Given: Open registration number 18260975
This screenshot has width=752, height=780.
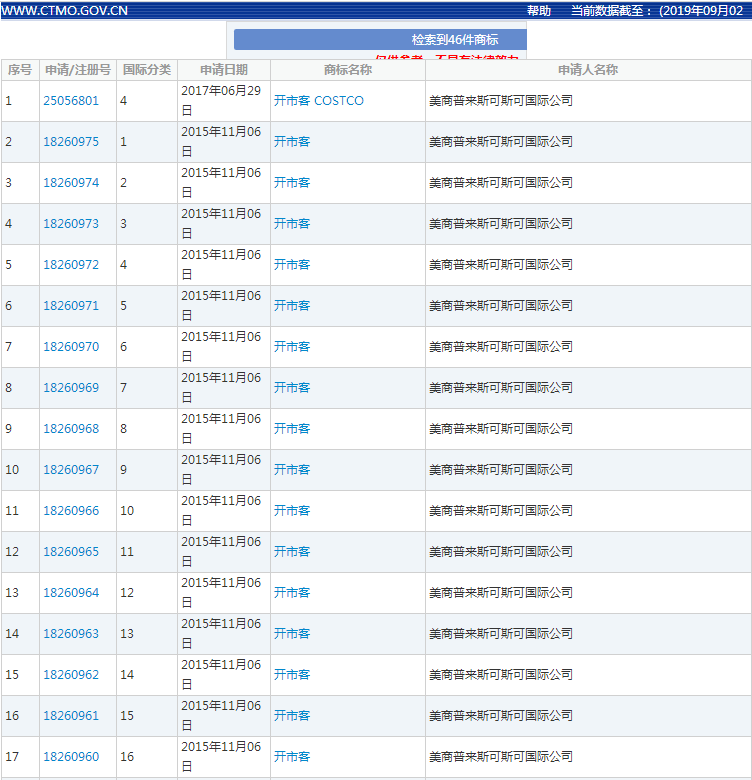Looking at the screenshot, I should click(71, 142).
